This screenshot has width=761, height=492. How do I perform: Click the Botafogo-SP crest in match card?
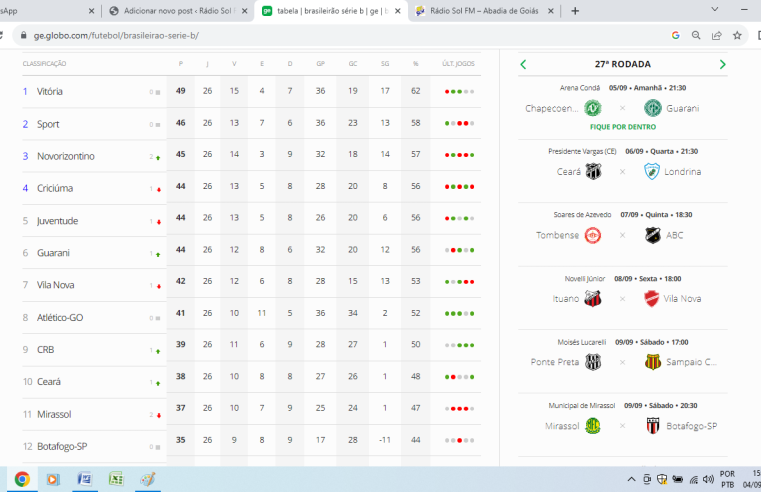pos(653,426)
